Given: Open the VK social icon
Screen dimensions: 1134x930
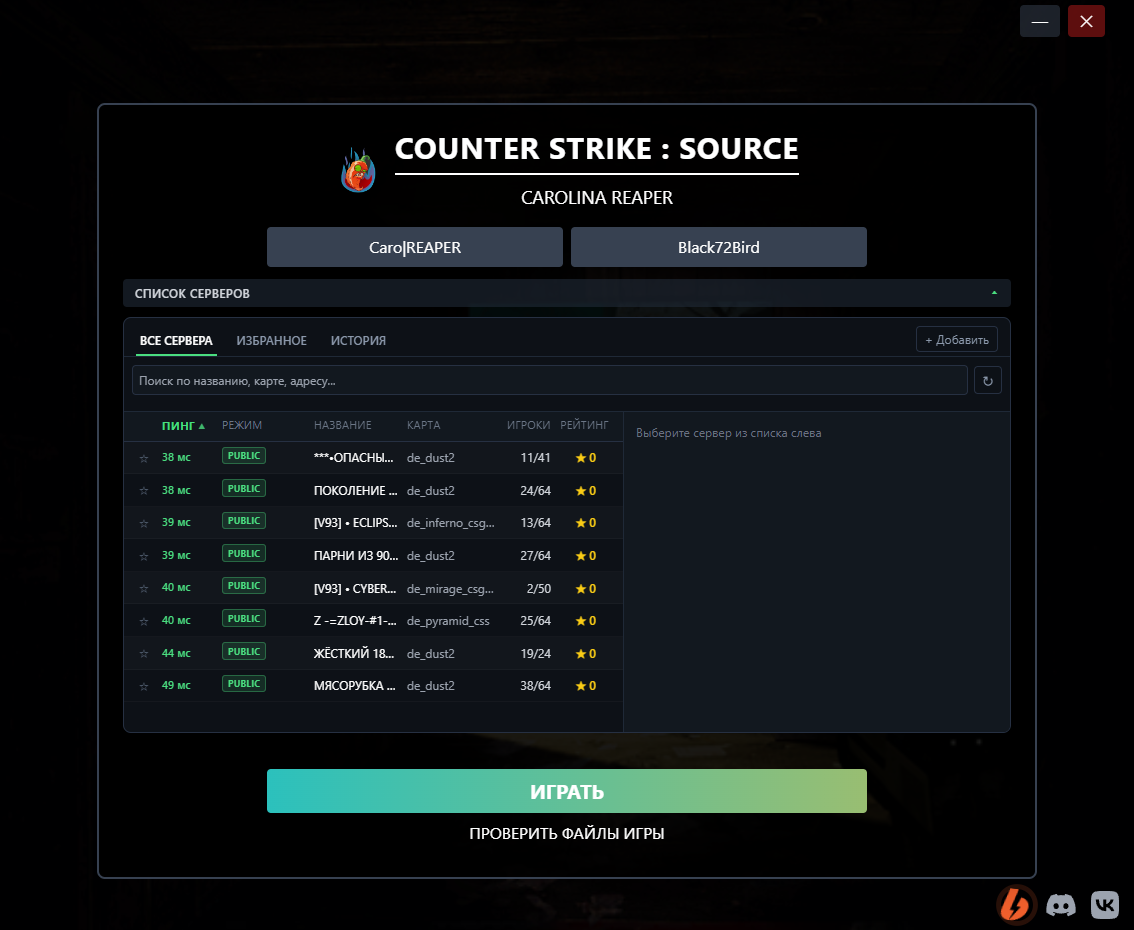Looking at the screenshot, I should point(1104,905).
